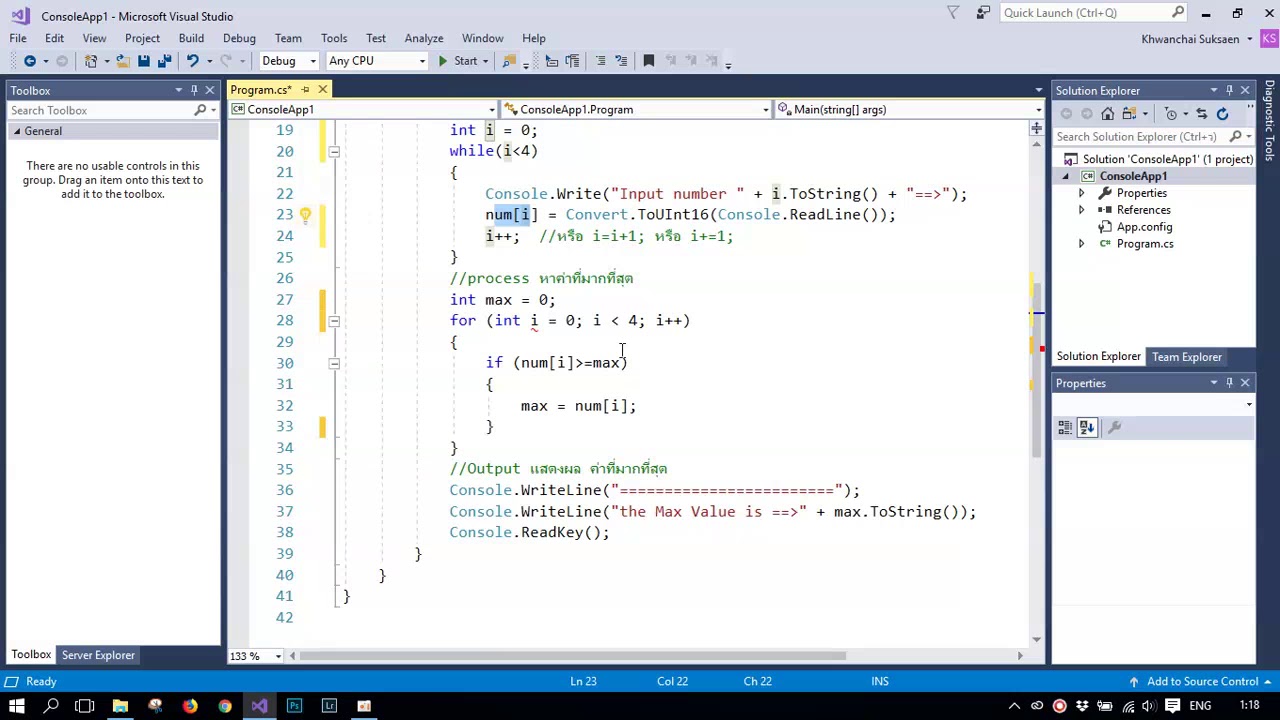Viewport: 1280px width, 720px height.
Task: Click the editor horizontal scrollbar
Action: pos(573,656)
